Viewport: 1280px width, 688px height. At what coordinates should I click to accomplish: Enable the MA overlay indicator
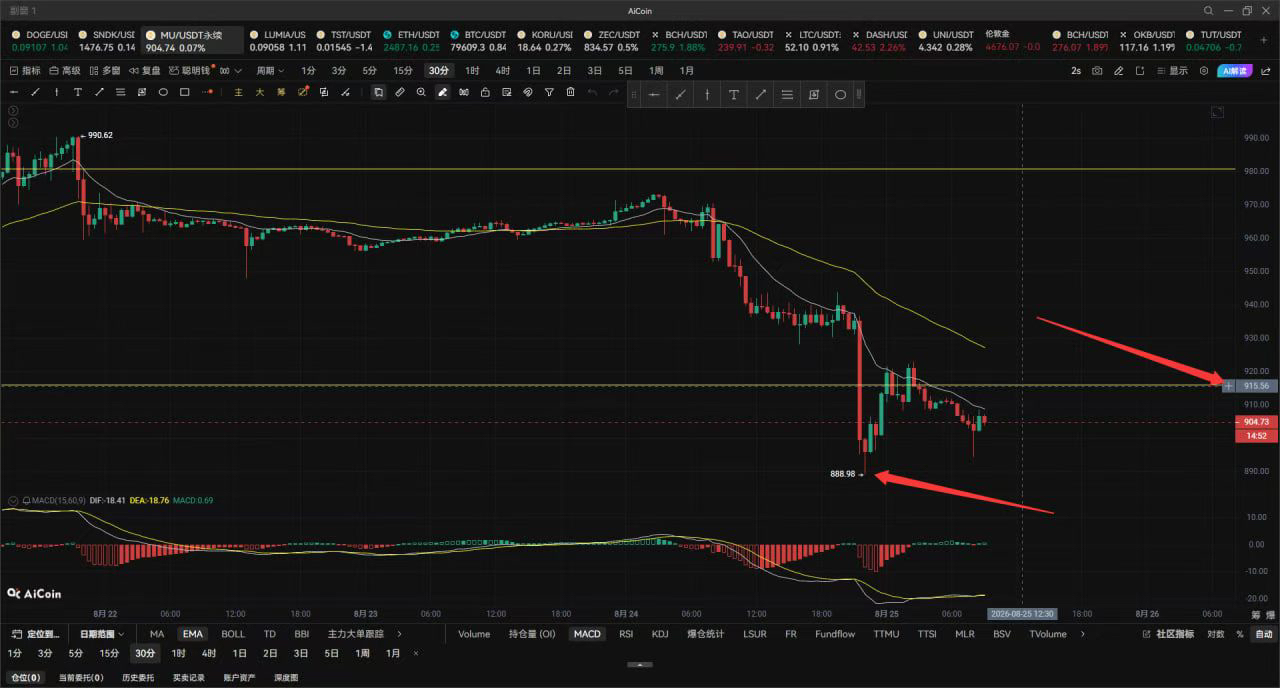pyautogui.click(x=157, y=634)
